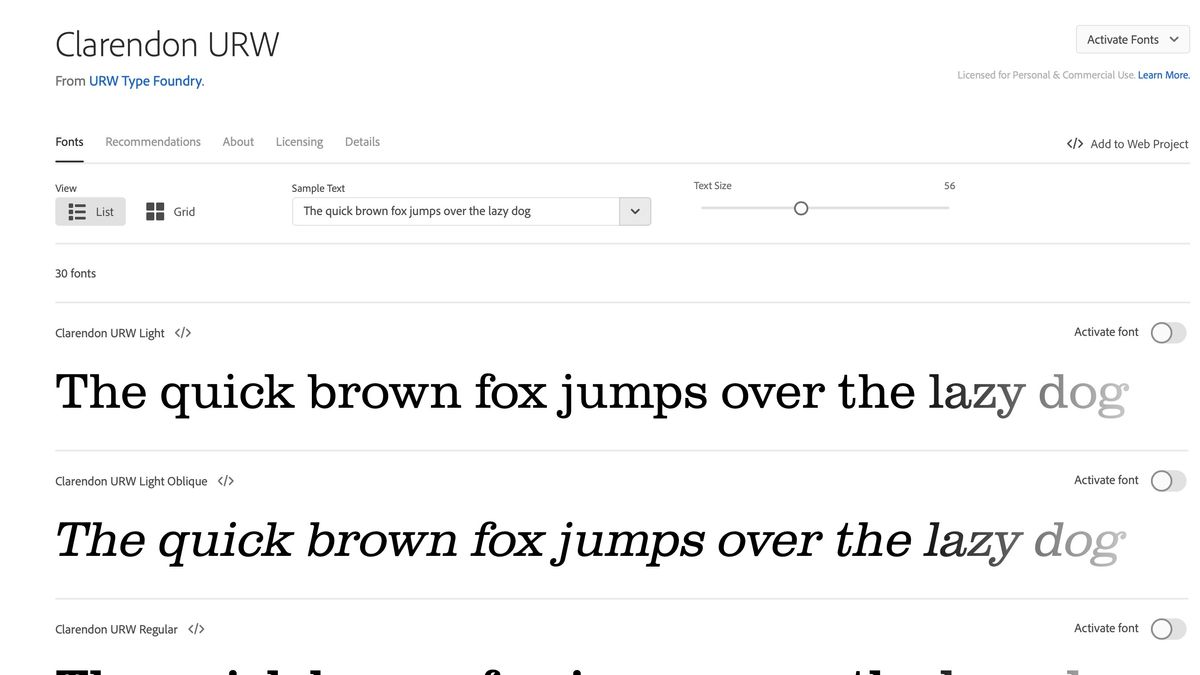The image size is (1200, 675).
Task: Switch to Grid view
Action: (x=169, y=211)
